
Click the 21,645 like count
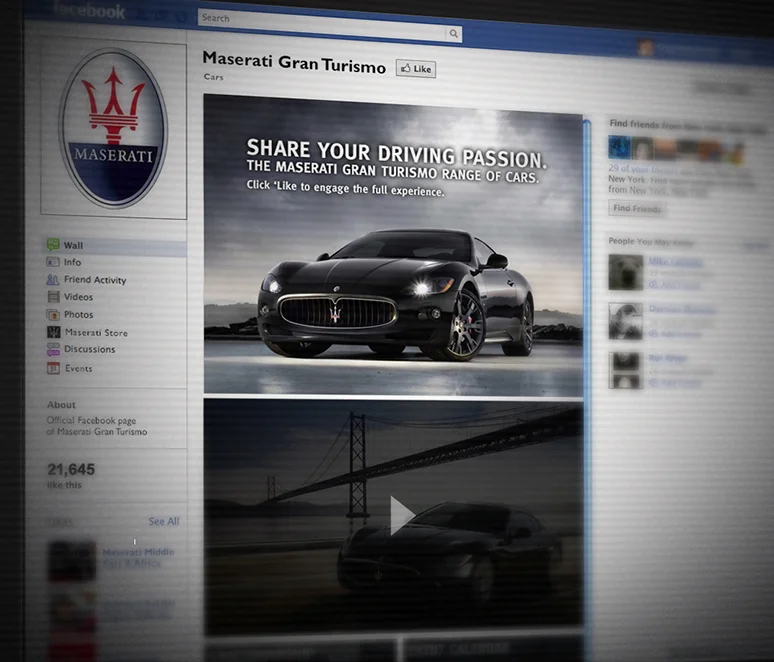click(x=71, y=469)
